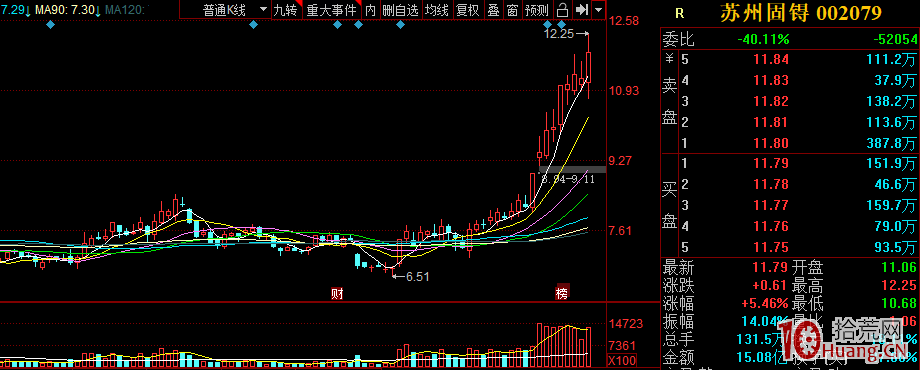This screenshot has height=370, width=920.
Task: Open the 普通K线 chart type dropdown
Action: coord(225,9)
